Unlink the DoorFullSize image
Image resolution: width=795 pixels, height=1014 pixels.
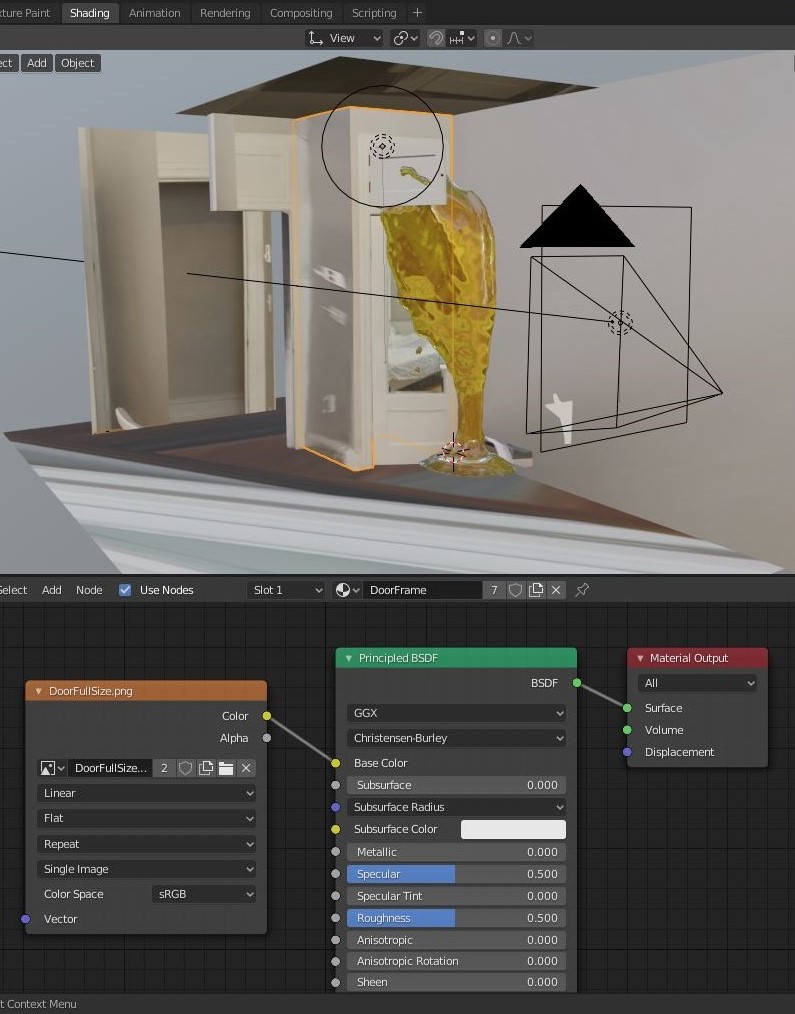[246, 768]
